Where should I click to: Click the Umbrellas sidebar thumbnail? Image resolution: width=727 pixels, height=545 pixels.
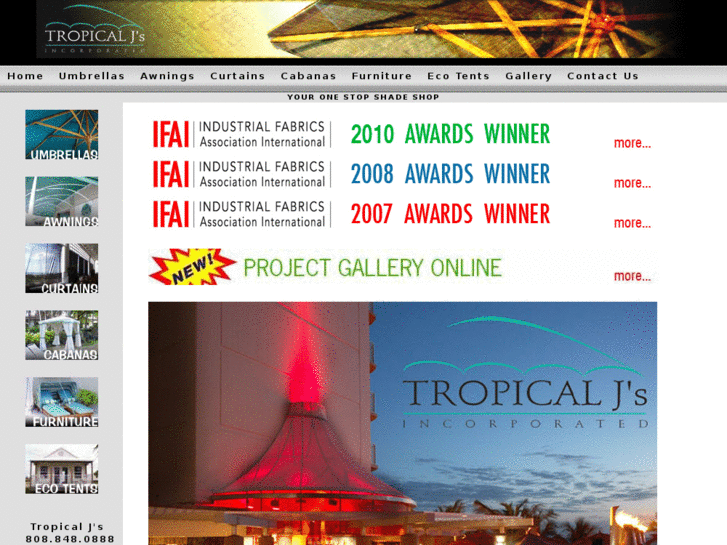click(x=62, y=135)
